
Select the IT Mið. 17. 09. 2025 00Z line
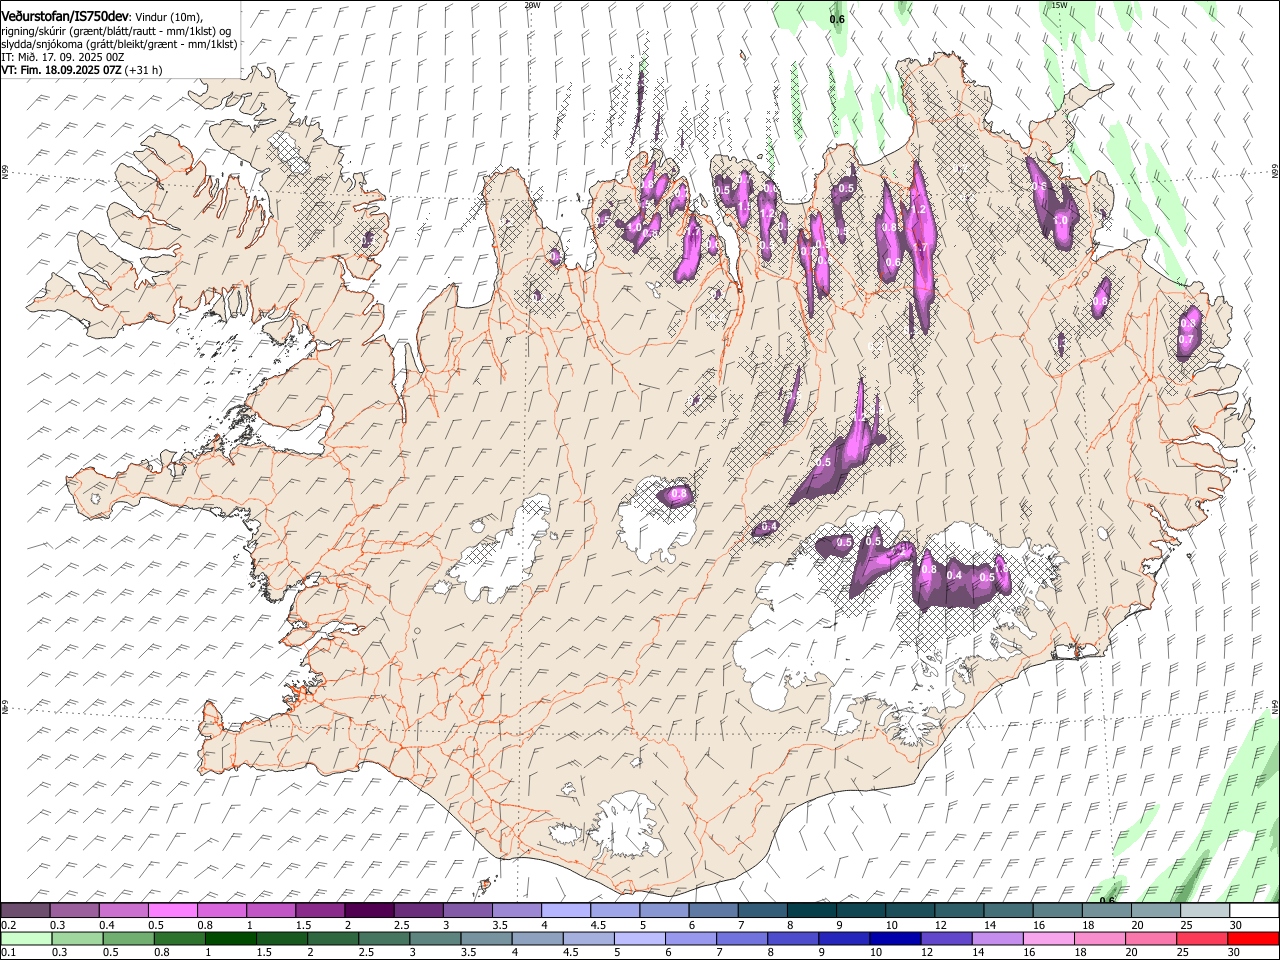click(62, 57)
